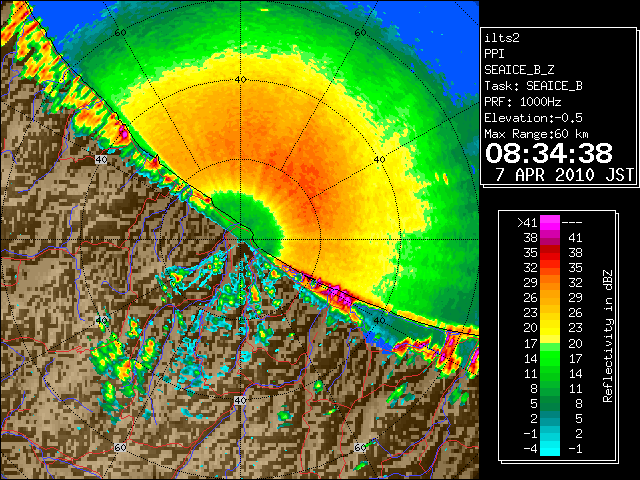Click the '60' range label in the northwest

click(120, 33)
